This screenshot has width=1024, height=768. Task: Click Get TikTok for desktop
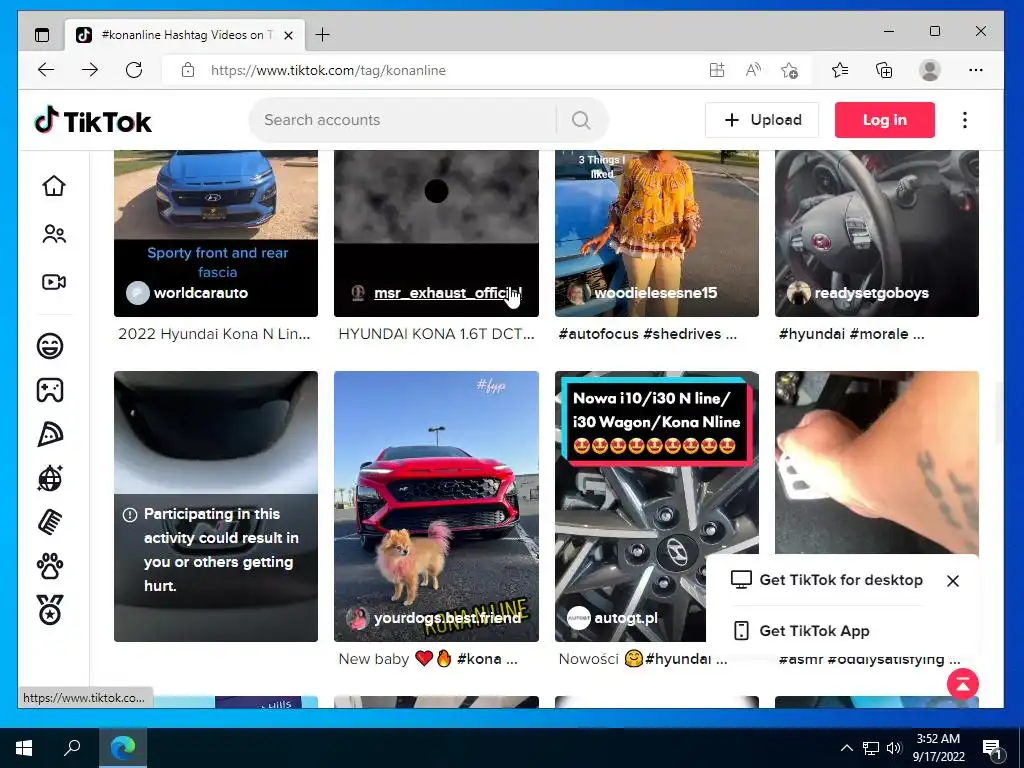coord(827,580)
